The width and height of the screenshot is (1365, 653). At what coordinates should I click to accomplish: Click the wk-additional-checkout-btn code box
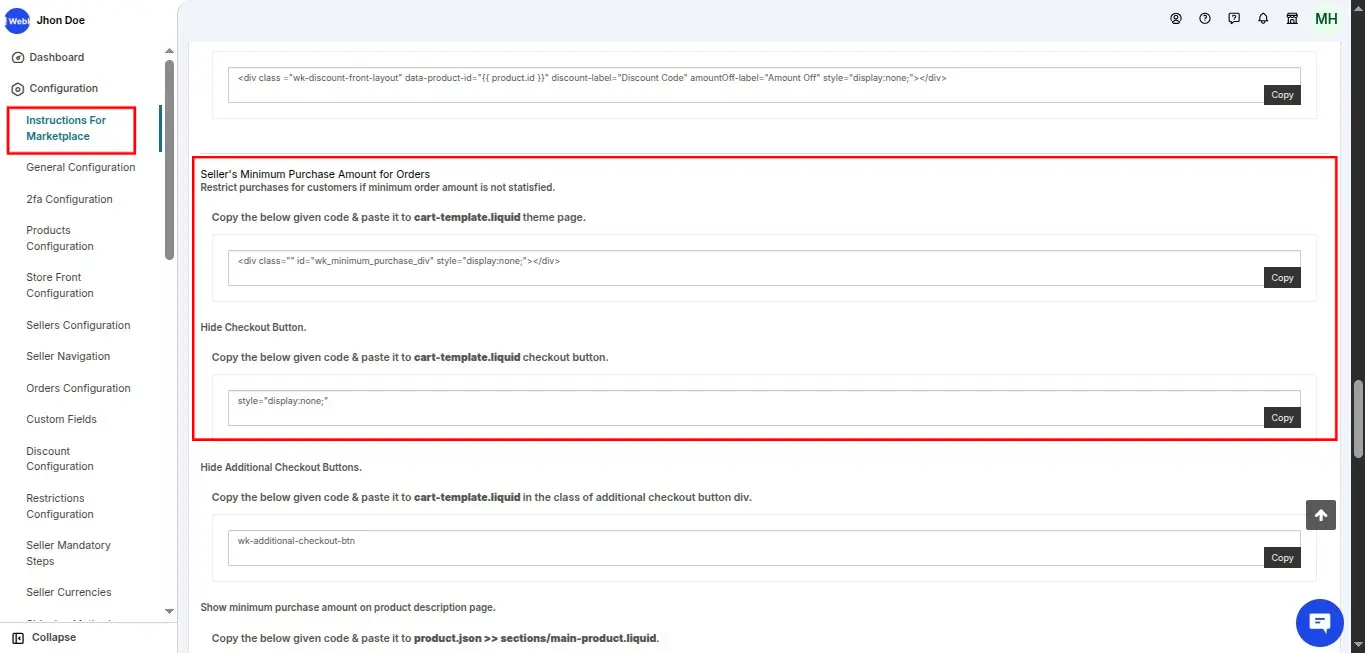pos(764,548)
